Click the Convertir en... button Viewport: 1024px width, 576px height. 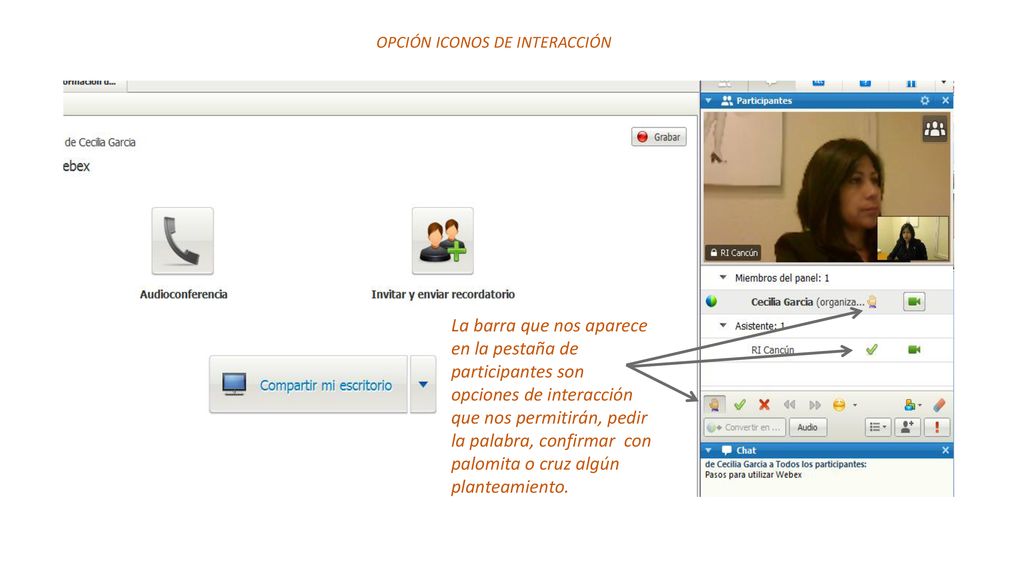pos(744,427)
